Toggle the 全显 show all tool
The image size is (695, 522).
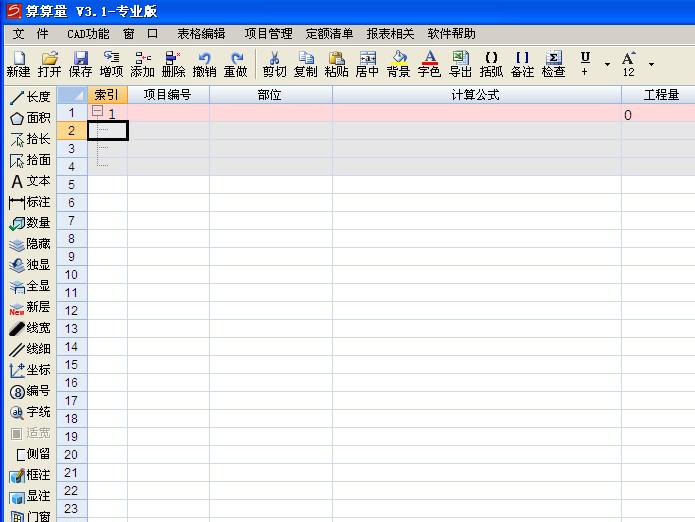pos(30,286)
